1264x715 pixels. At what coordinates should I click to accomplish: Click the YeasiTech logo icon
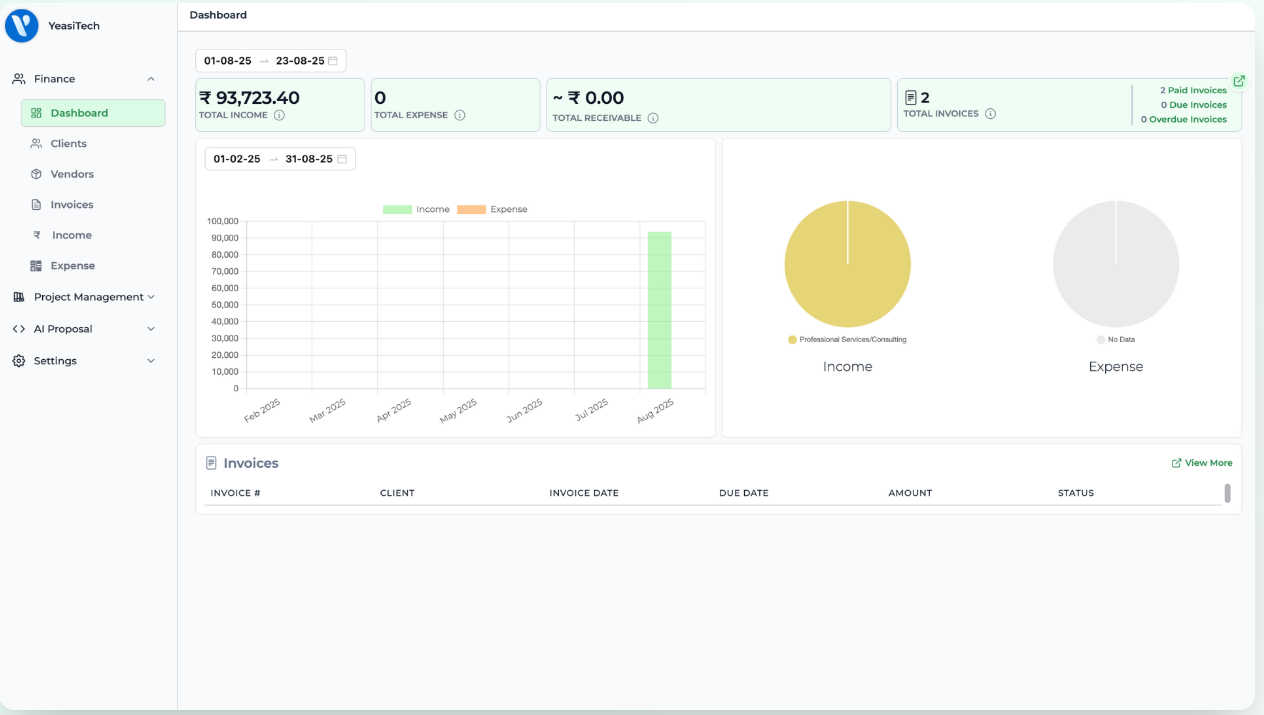[x=21, y=26]
